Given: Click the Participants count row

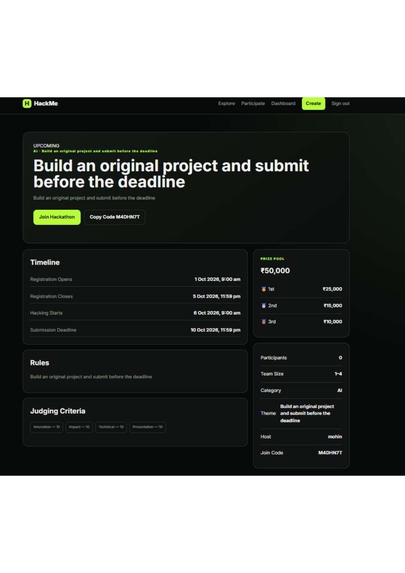Looking at the screenshot, I should tap(301, 358).
